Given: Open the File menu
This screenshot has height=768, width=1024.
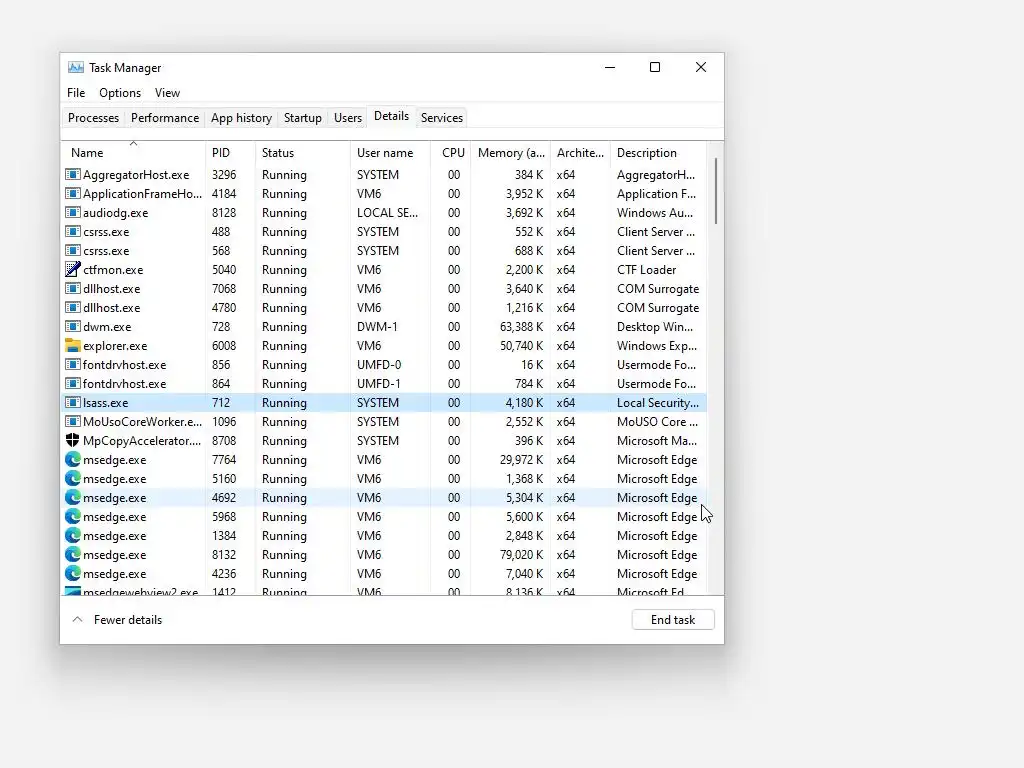Looking at the screenshot, I should [76, 93].
